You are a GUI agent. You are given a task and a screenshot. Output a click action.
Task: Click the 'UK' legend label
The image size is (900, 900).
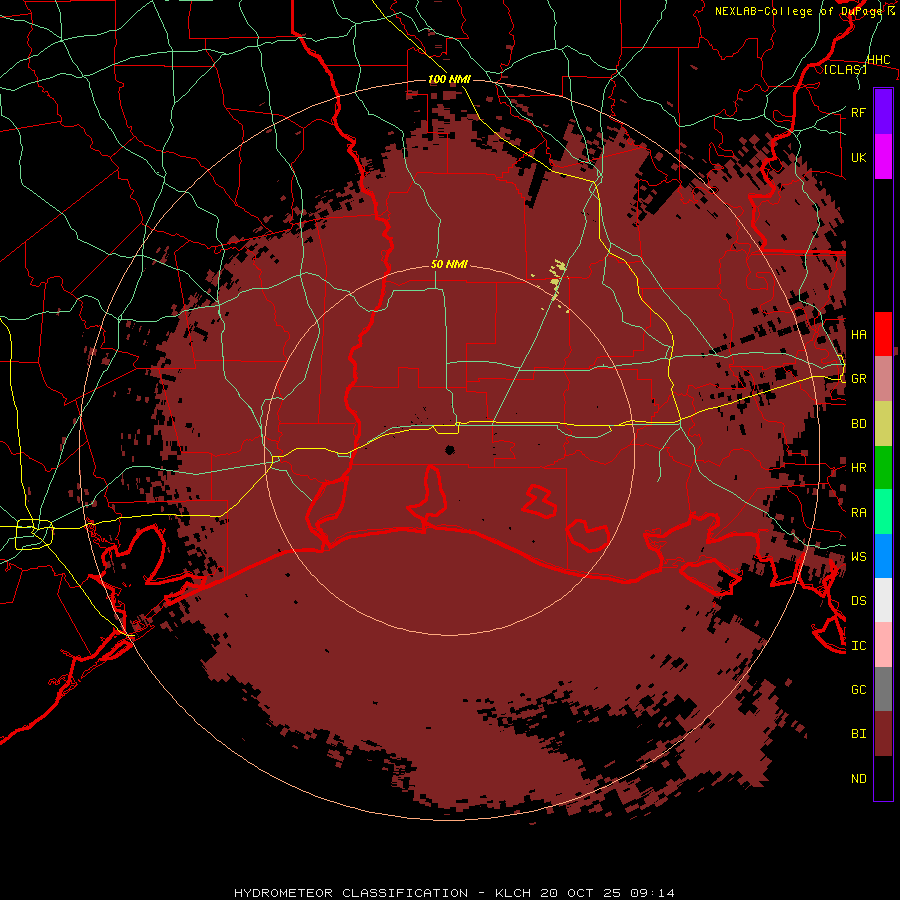(859, 157)
